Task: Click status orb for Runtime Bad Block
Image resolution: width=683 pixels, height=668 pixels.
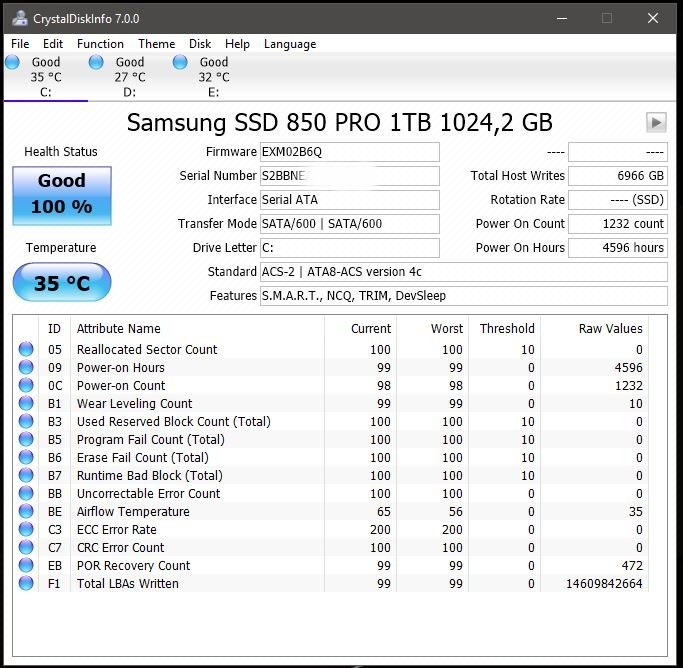Action: tap(26, 475)
